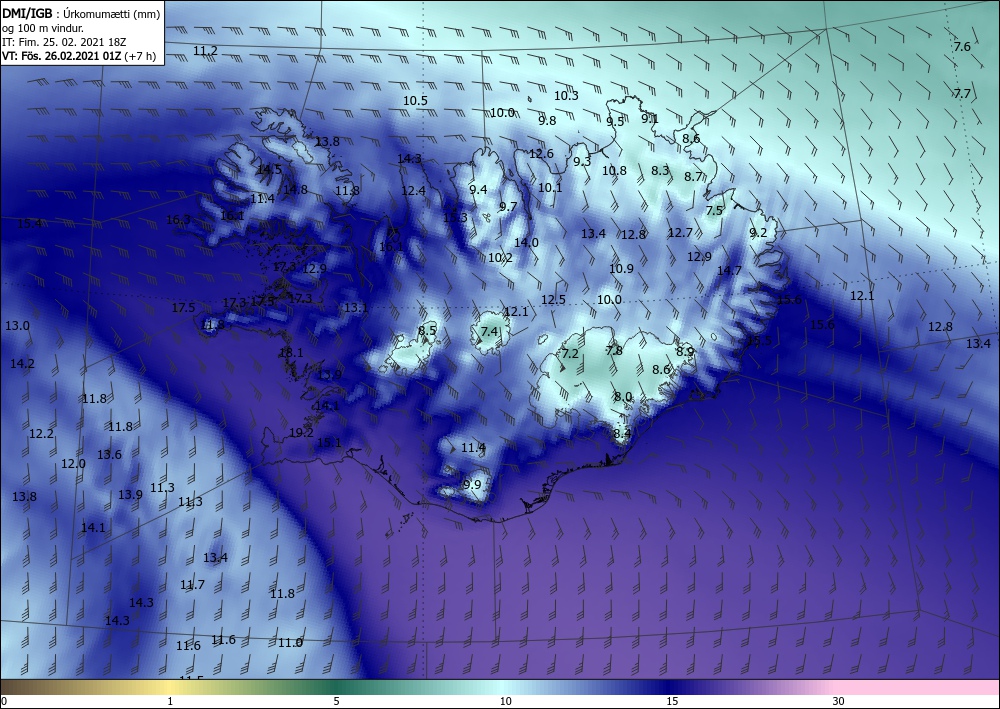The height and width of the screenshot is (709, 1000).
Task: Click the legend label "1" on the color scale
Action: (170, 701)
